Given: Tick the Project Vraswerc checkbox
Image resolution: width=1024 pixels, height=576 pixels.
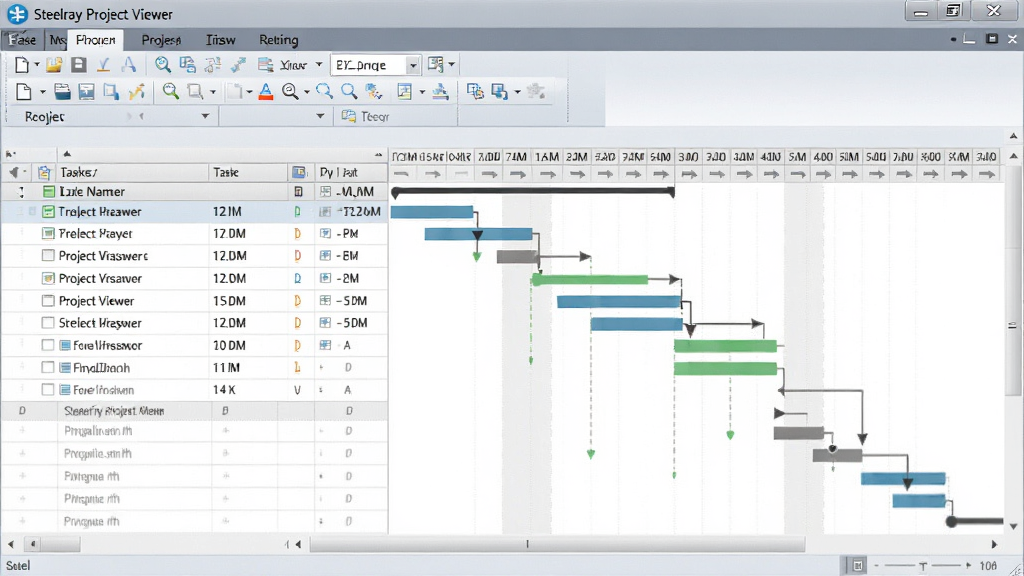Looking at the screenshot, I should click(x=48, y=255).
